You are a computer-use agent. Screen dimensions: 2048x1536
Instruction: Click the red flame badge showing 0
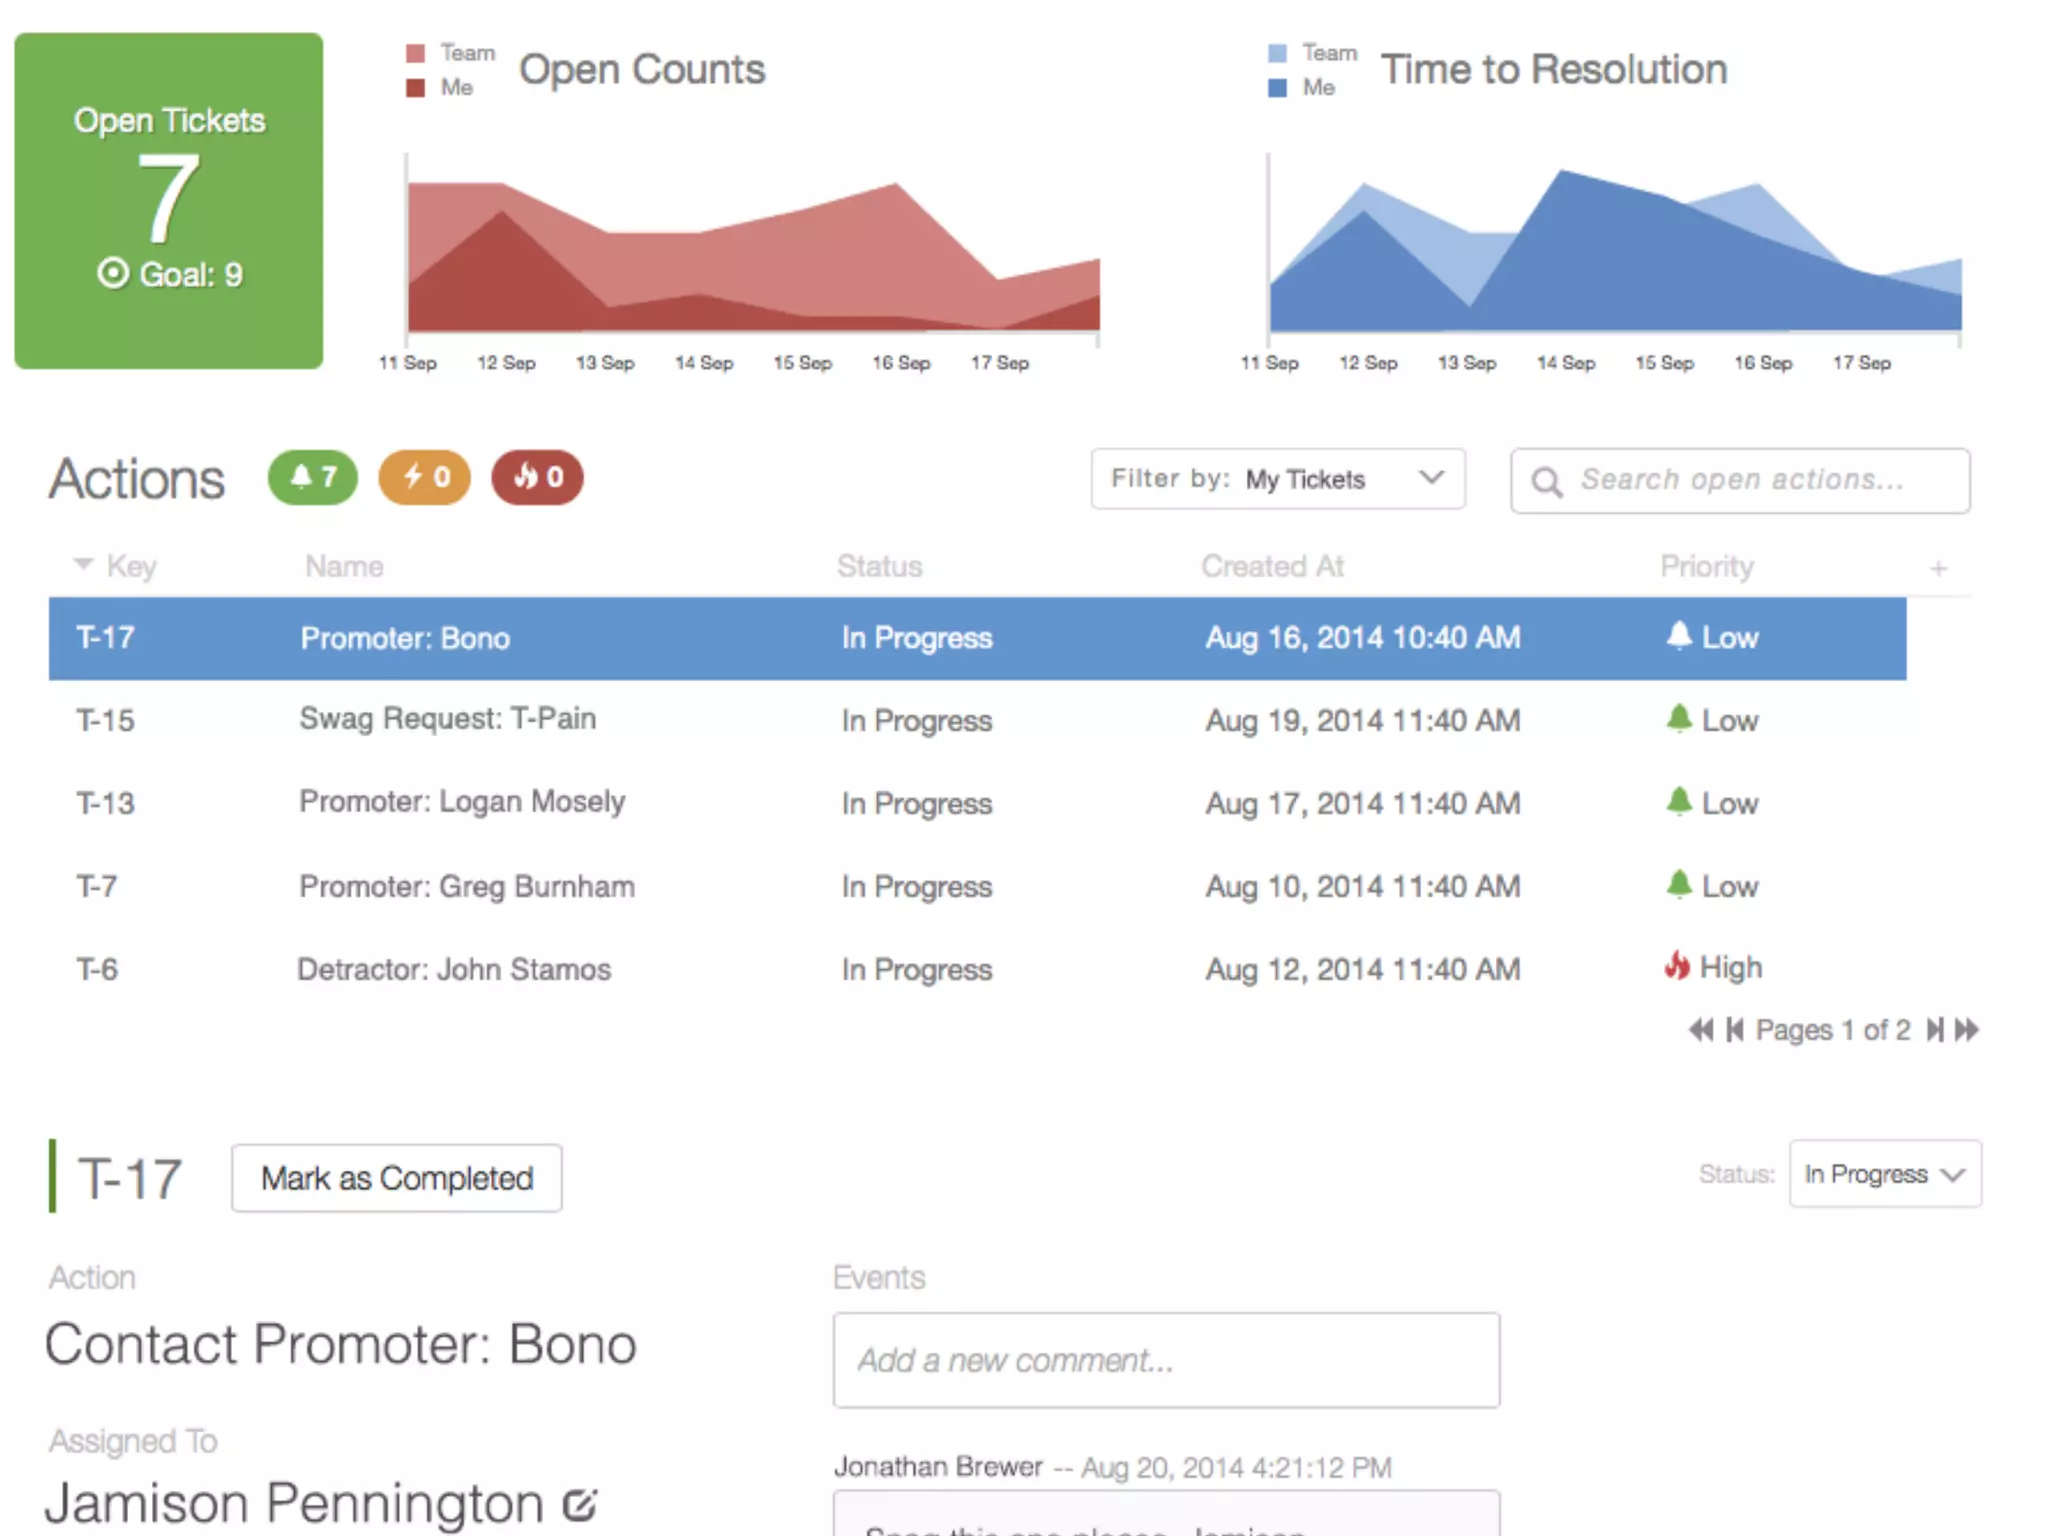[x=537, y=478]
